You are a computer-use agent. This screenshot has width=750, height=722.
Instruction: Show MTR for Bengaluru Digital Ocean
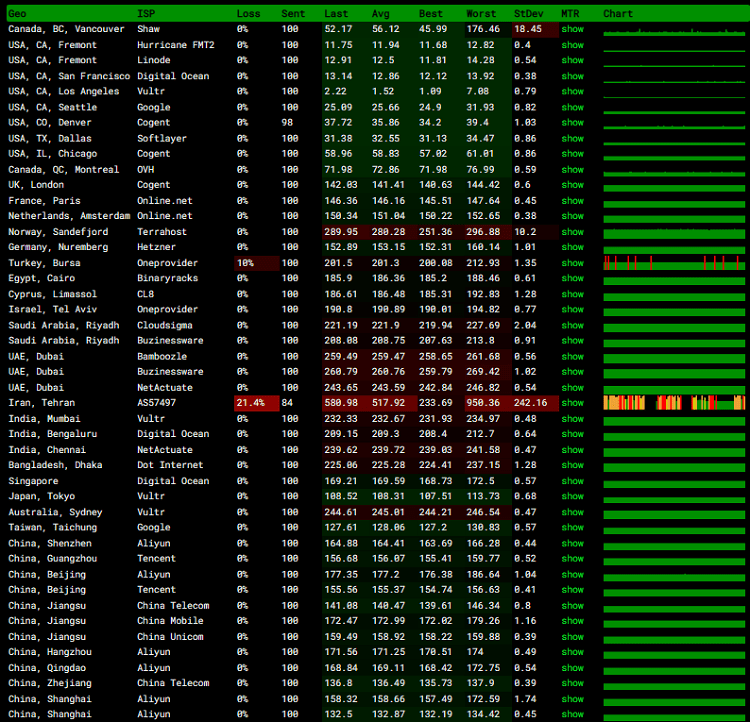(573, 434)
